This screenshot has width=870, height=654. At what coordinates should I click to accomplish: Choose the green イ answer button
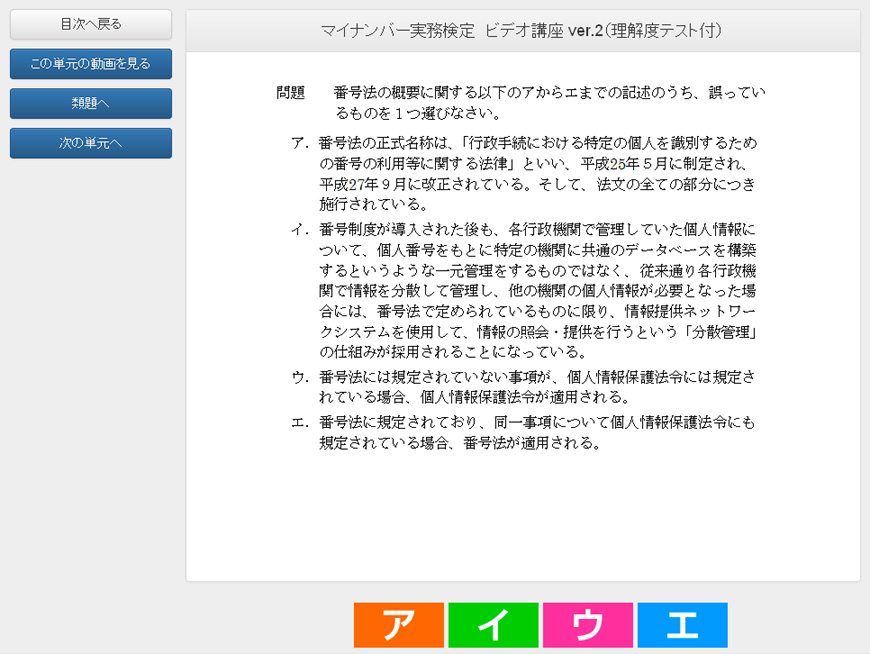point(493,625)
